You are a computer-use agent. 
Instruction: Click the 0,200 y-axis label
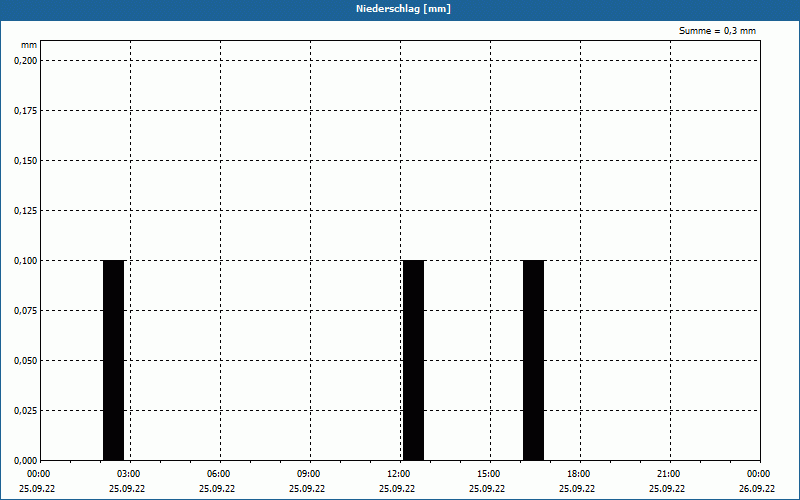coord(26,61)
